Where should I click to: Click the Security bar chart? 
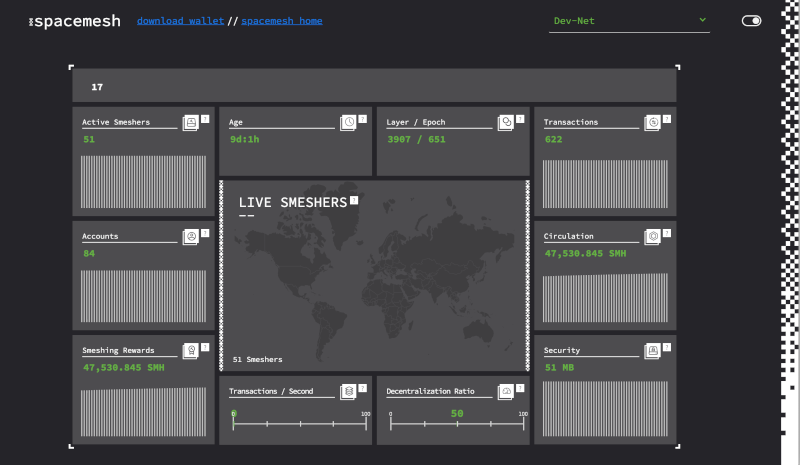pos(605,409)
